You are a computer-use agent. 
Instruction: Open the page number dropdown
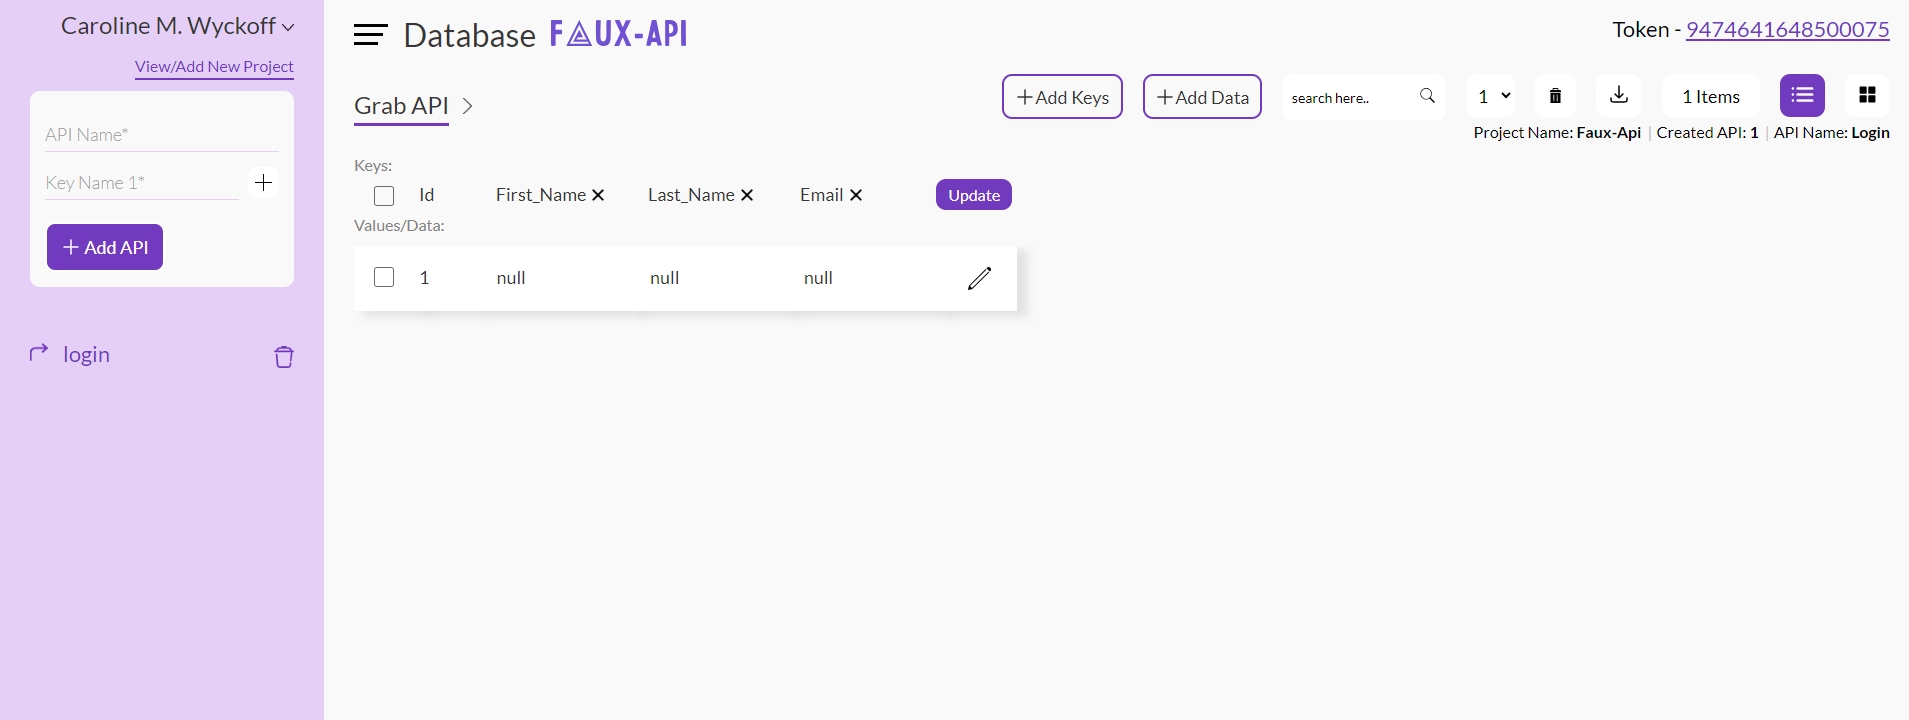pyautogui.click(x=1493, y=96)
